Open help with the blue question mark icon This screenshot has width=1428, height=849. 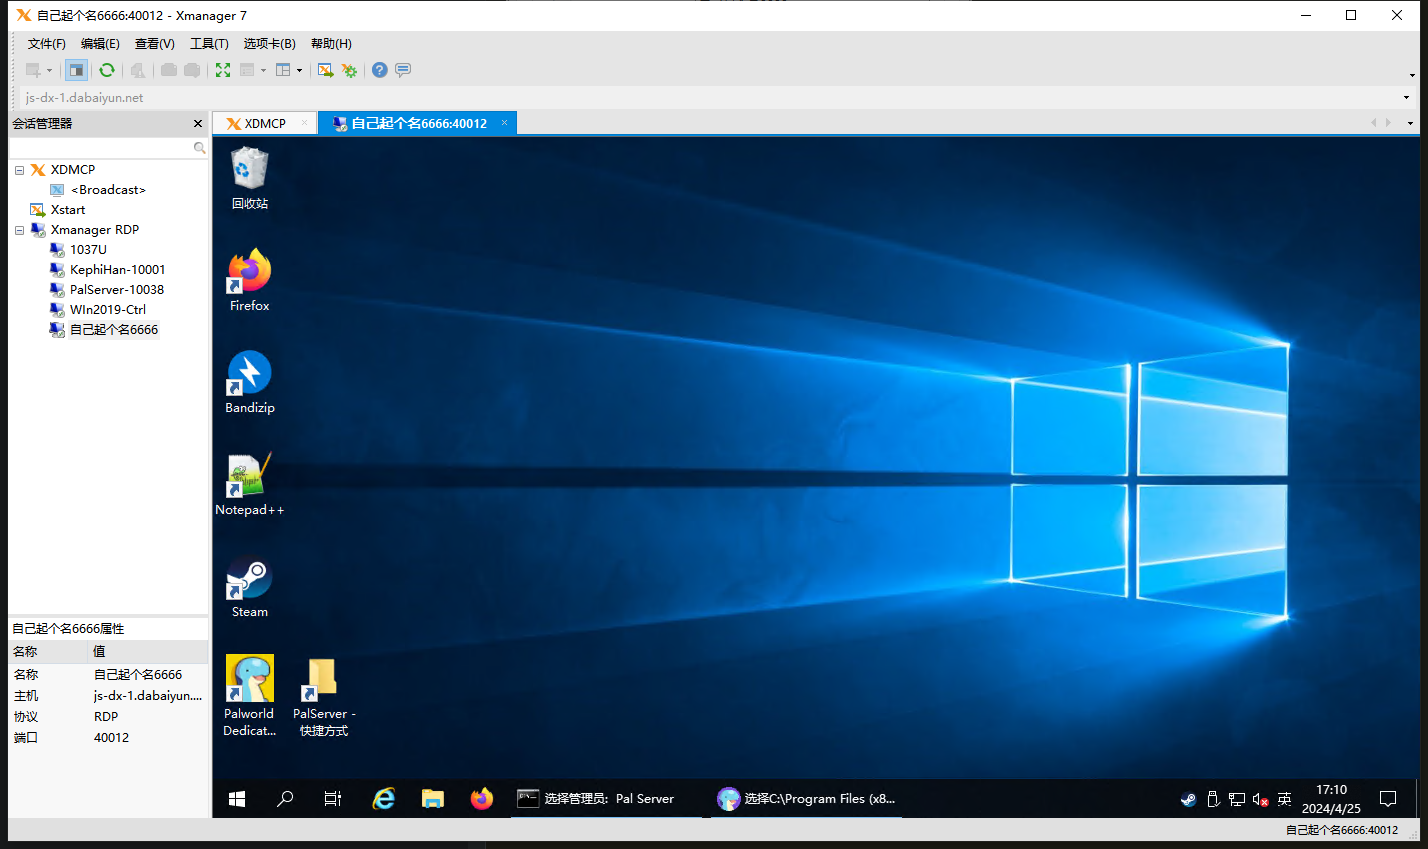point(380,70)
